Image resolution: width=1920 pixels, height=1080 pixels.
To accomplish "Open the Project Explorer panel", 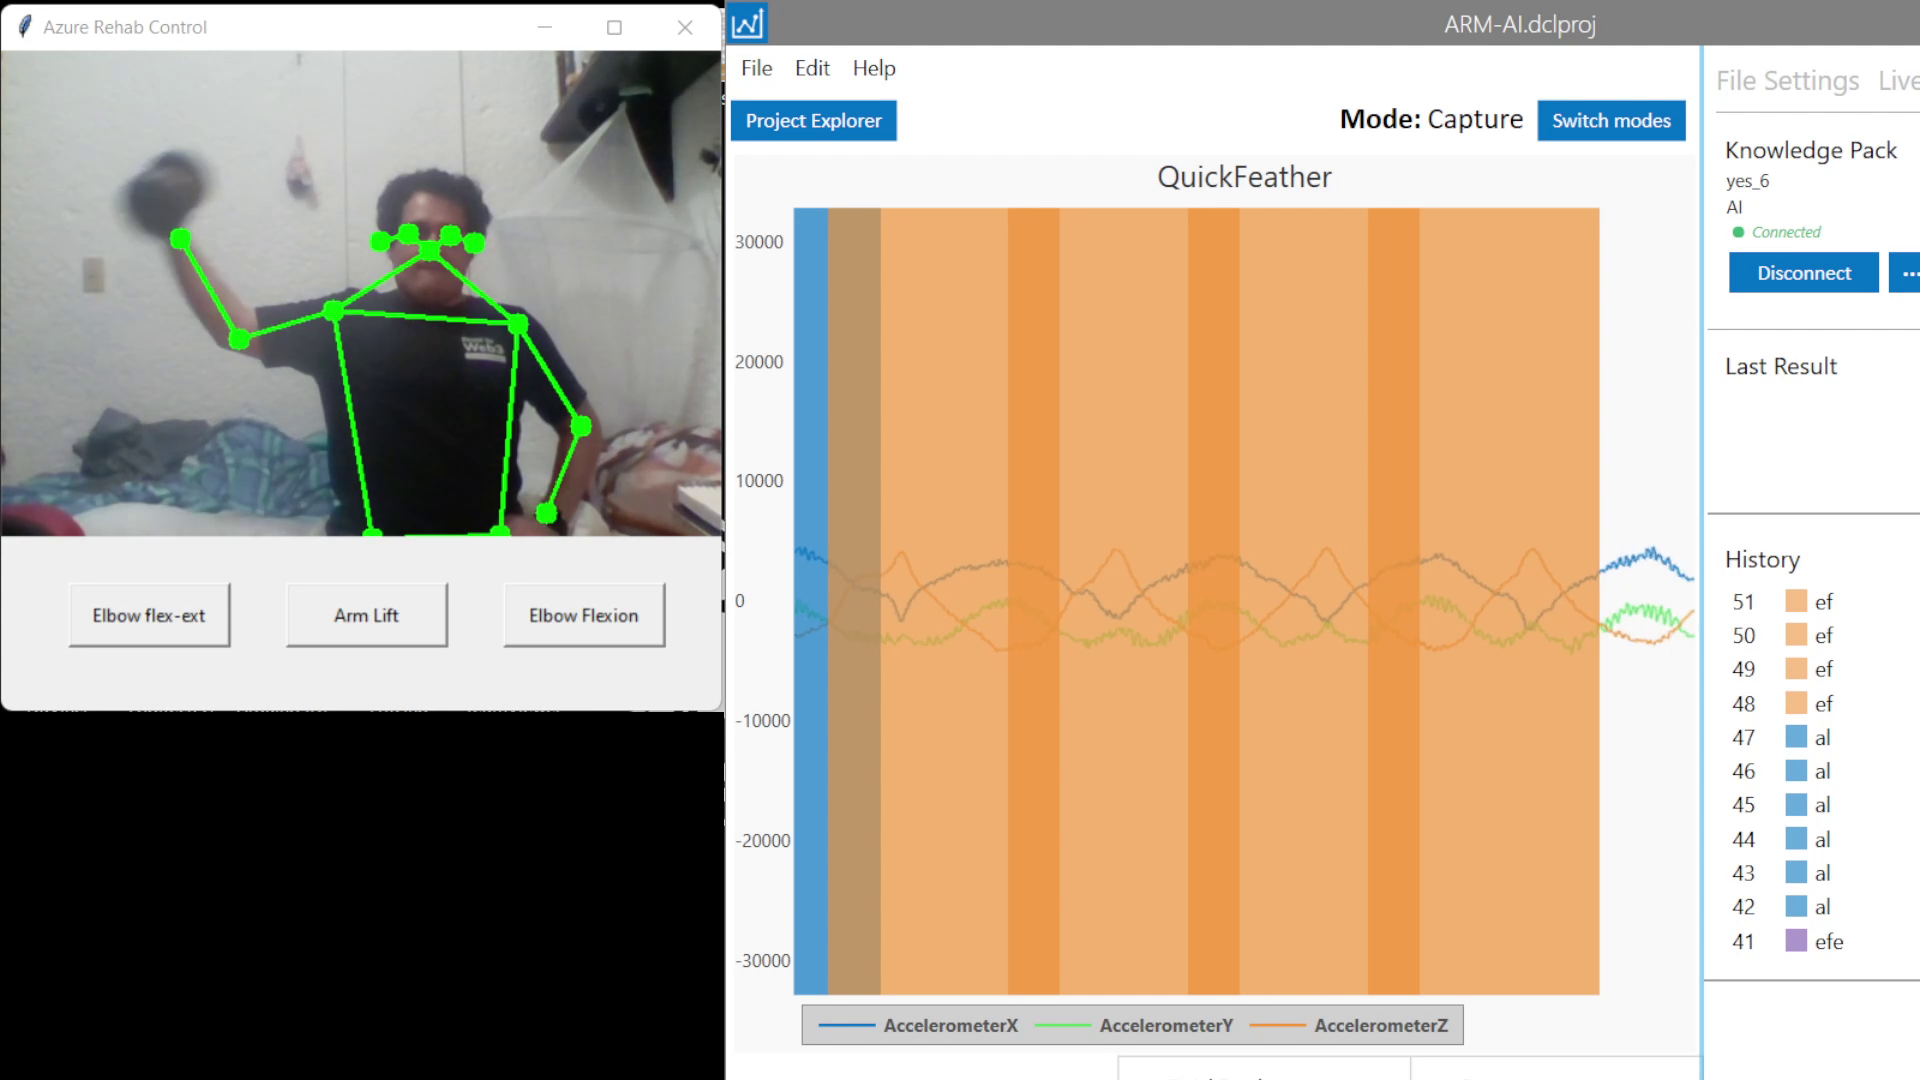I will click(813, 120).
